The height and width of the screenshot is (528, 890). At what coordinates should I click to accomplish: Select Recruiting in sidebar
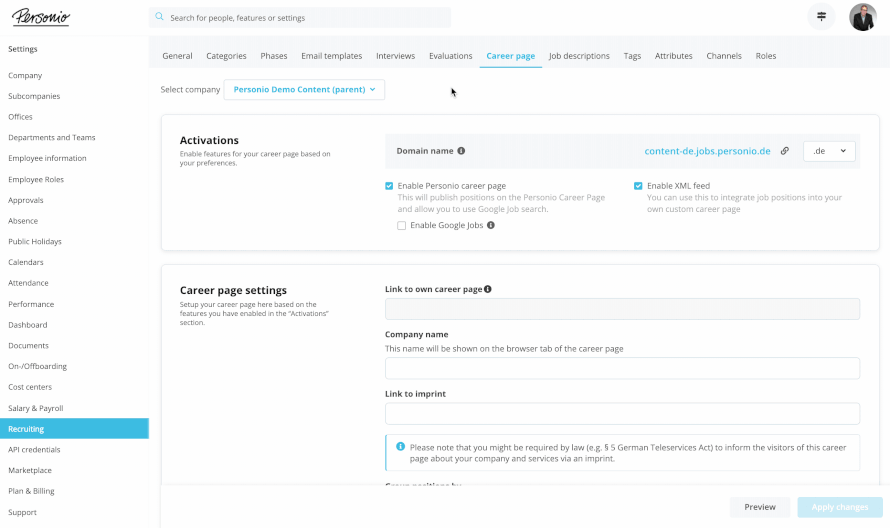74,429
